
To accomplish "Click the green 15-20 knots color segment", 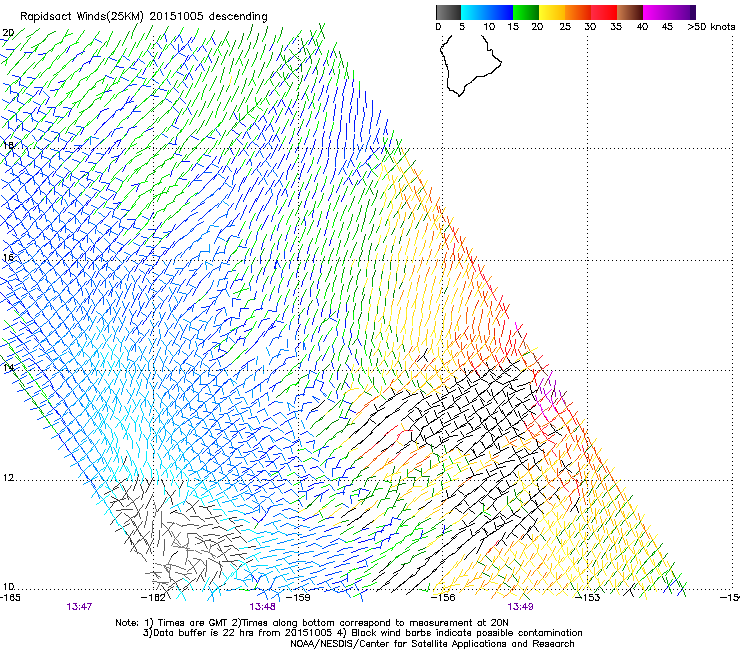I will (526, 12).
